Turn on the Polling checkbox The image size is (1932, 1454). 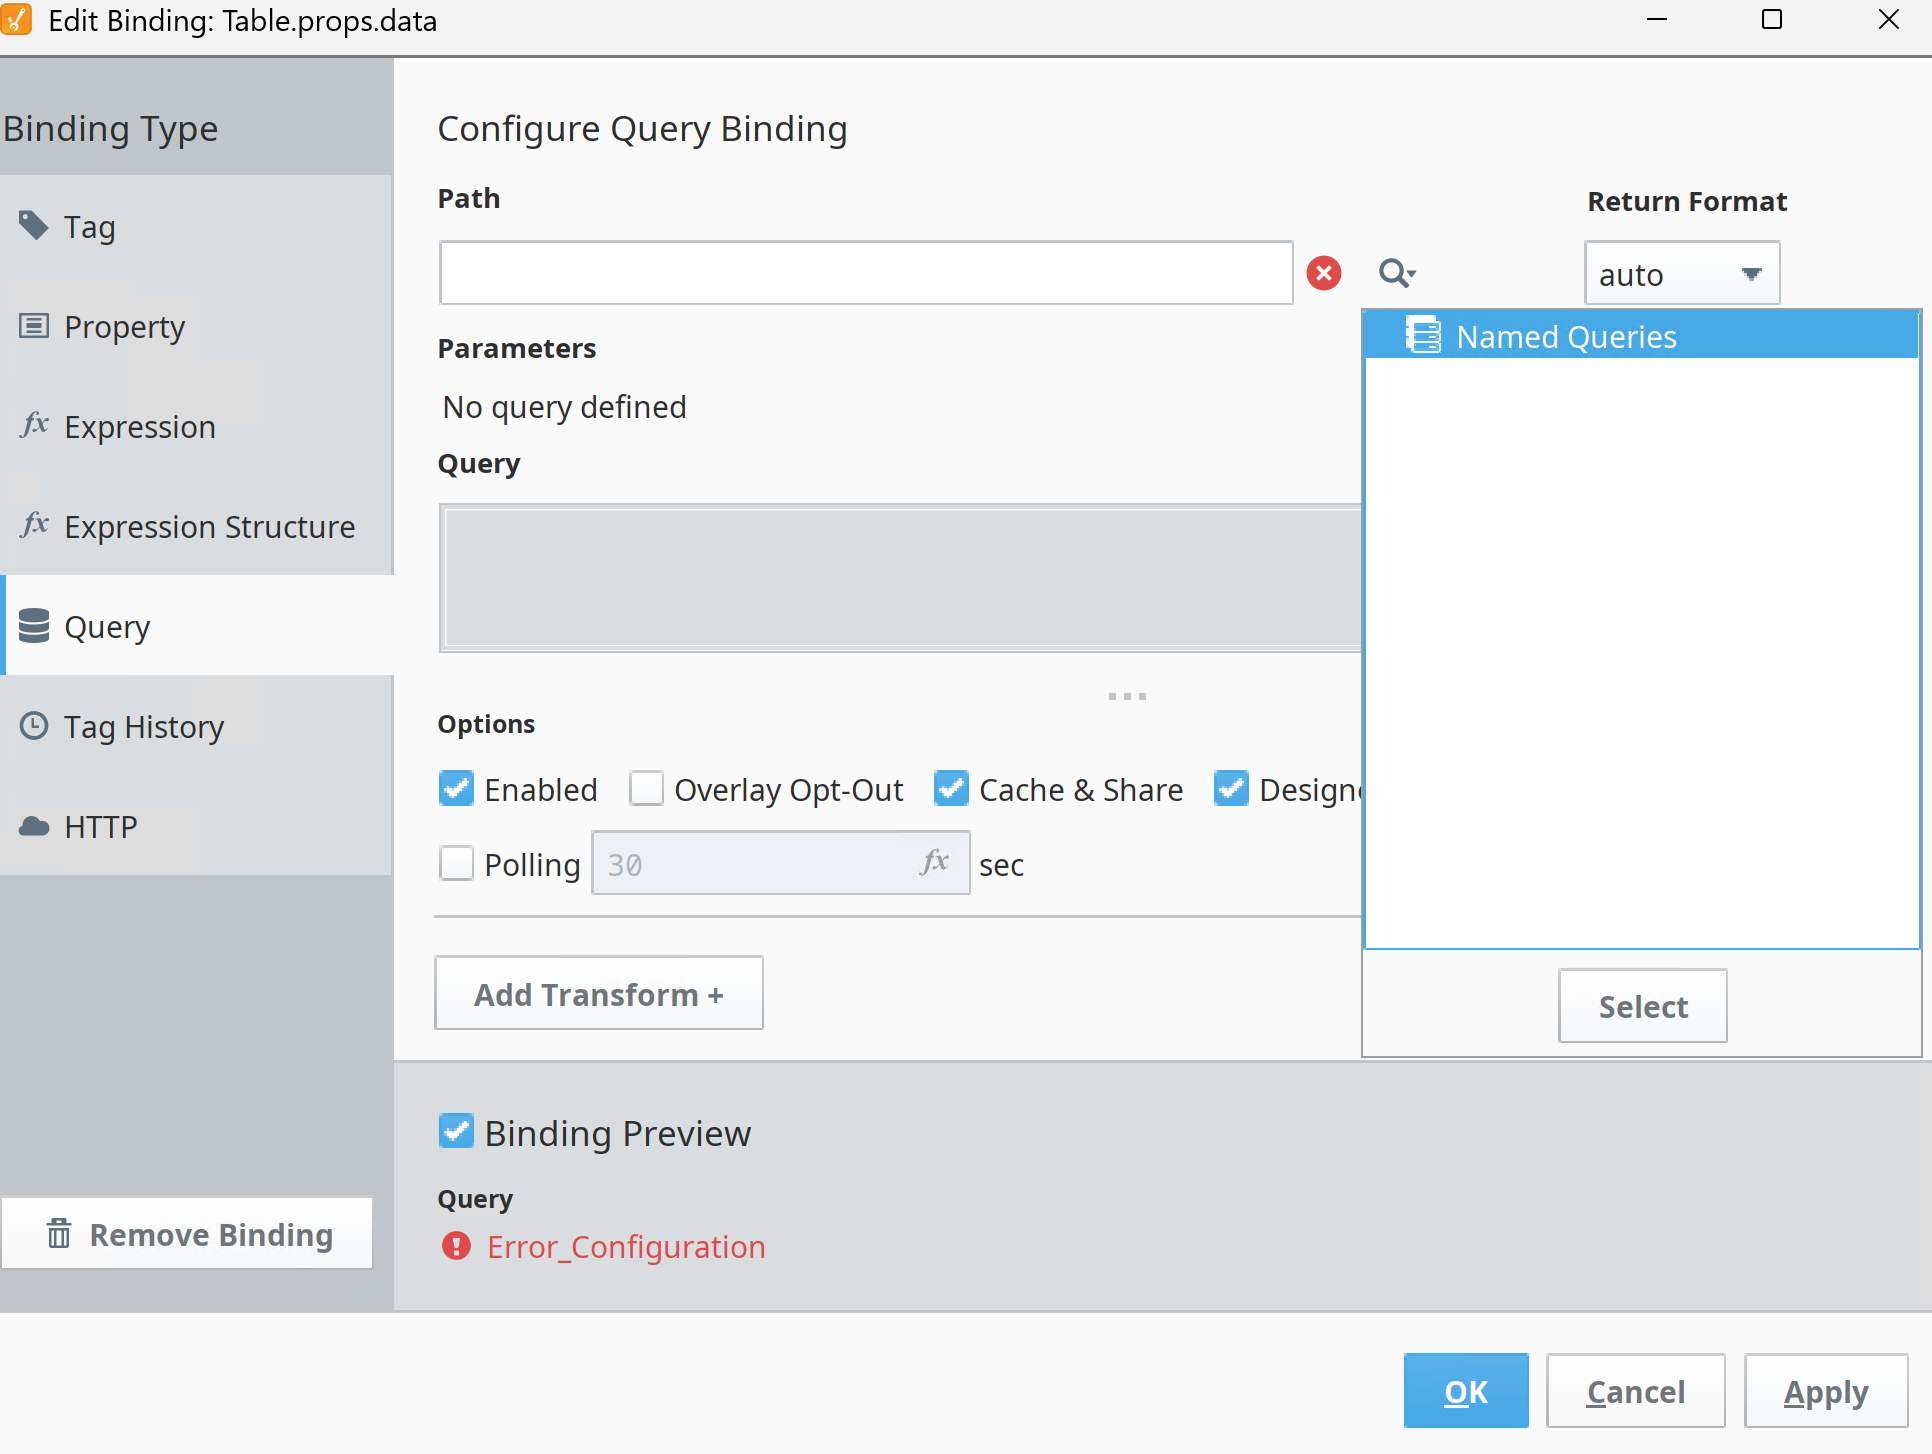456,863
